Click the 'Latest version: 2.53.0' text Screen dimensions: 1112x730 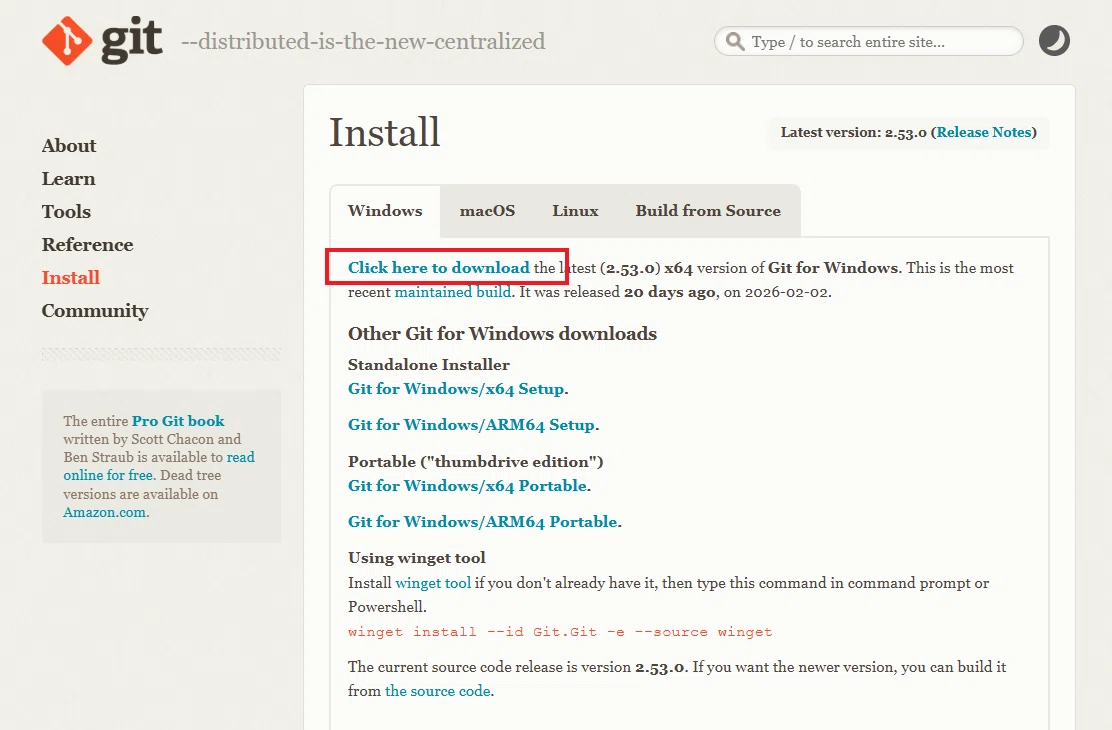854,132
